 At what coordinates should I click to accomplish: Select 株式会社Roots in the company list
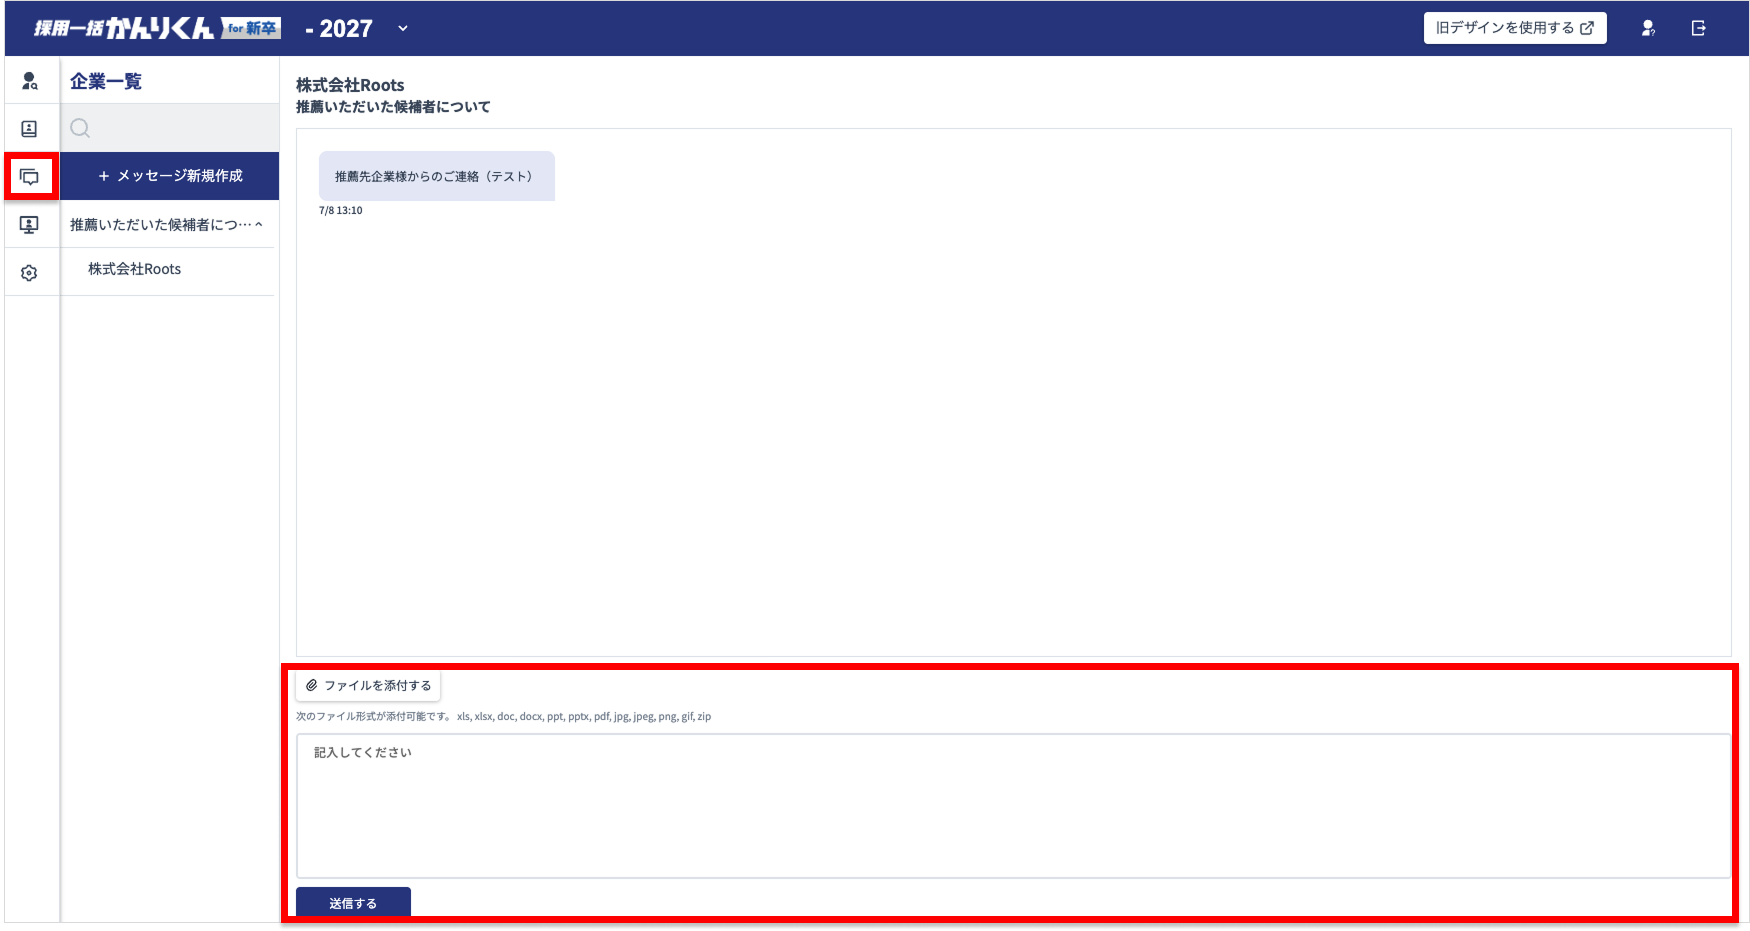pyautogui.click(x=135, y=269)
